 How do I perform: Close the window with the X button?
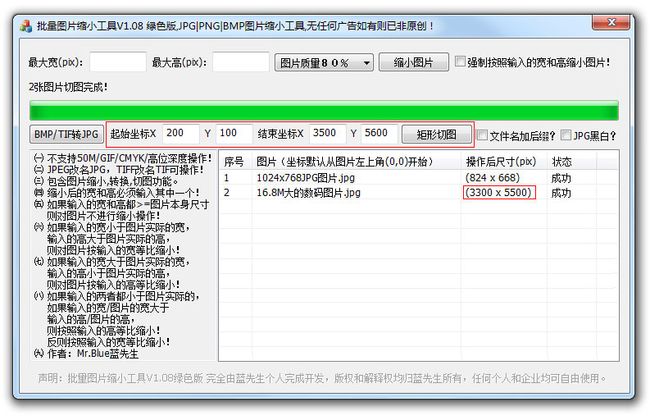pyautogui.click(x=611, y=22)
